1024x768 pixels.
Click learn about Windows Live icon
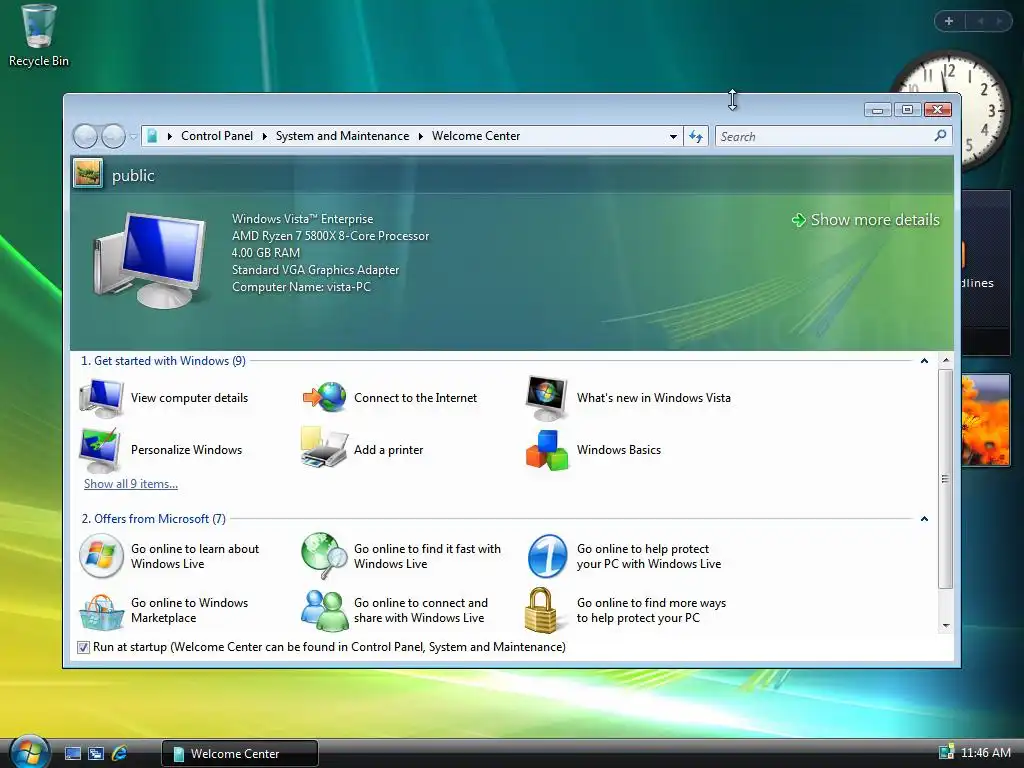(x=101, y=556)
